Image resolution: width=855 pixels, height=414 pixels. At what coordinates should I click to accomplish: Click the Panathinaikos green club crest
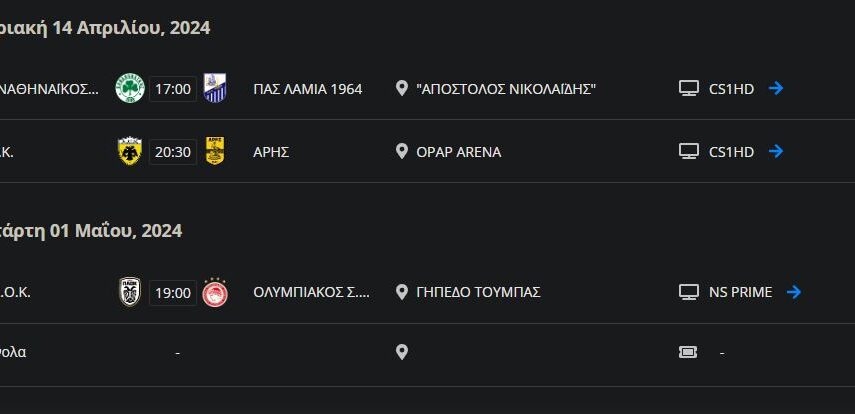click(130, 88)
